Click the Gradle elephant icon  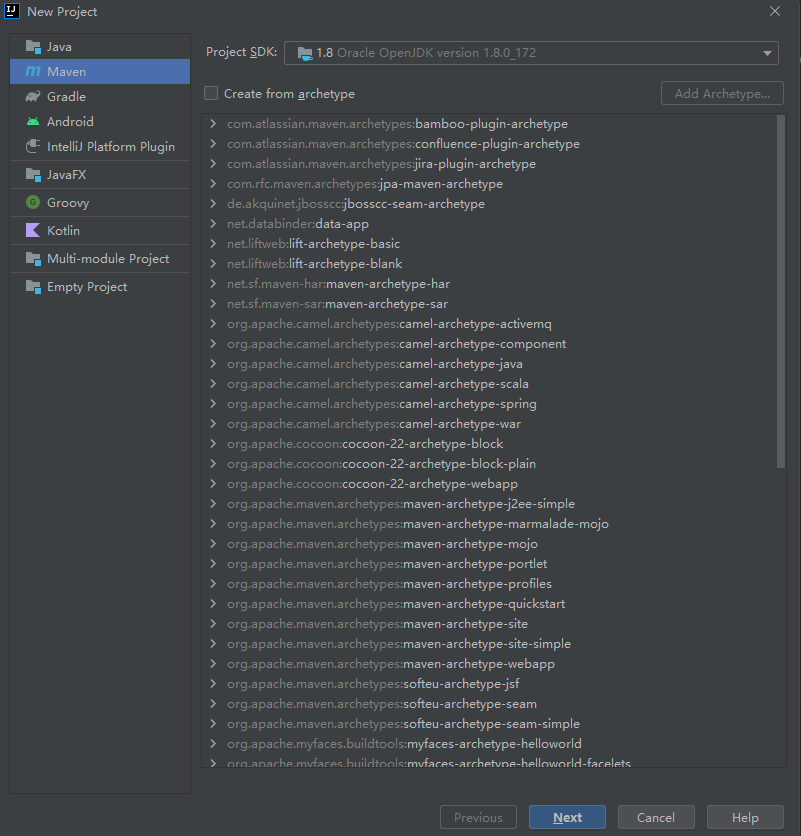click(x=33, y=97)
